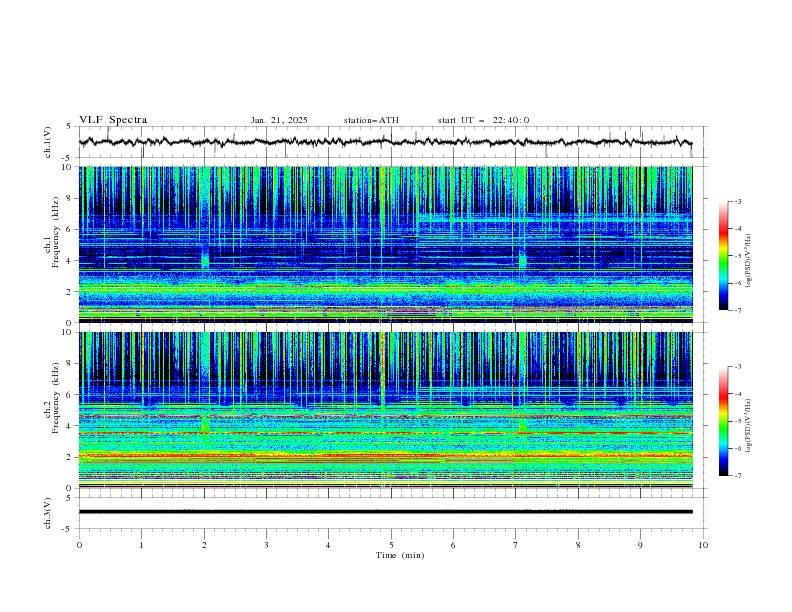Screen dimensions: 792x612
Task: Click the "-5" tick on ch.1 colorbar
Action: (x=737, y=256)
